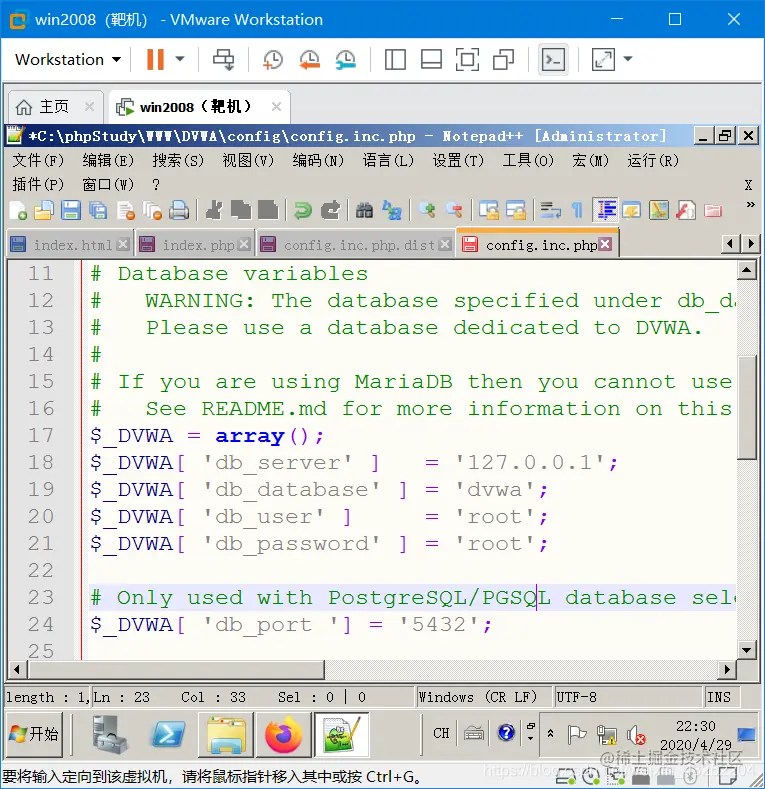Click the Redo arrow icon
This screenshot has width=765, height=789.
pos(330,210)
